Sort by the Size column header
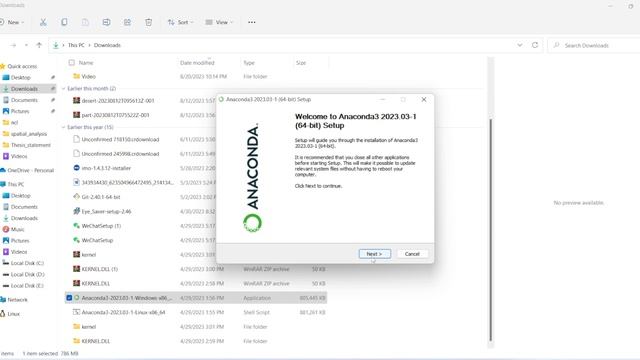 301,63
